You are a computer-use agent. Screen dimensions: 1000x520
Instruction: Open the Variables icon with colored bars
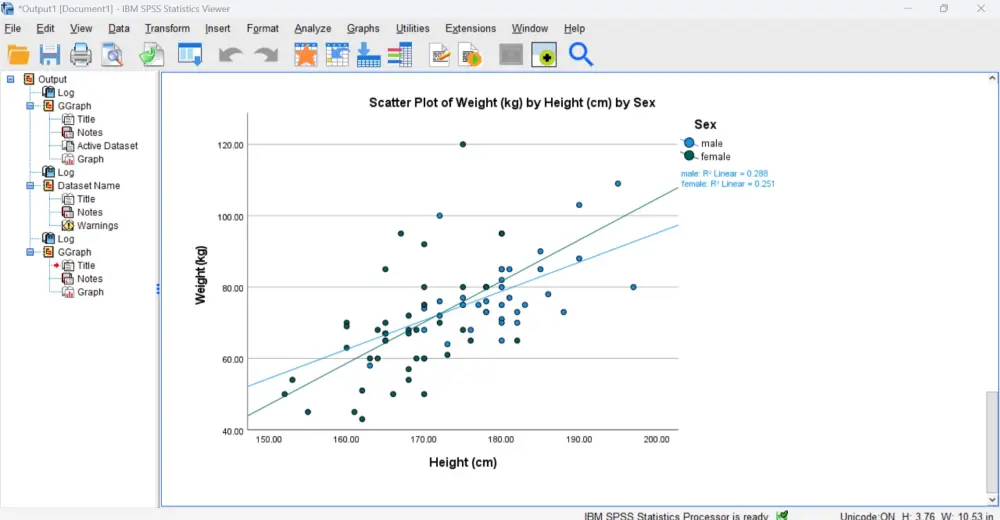point(400,55)
